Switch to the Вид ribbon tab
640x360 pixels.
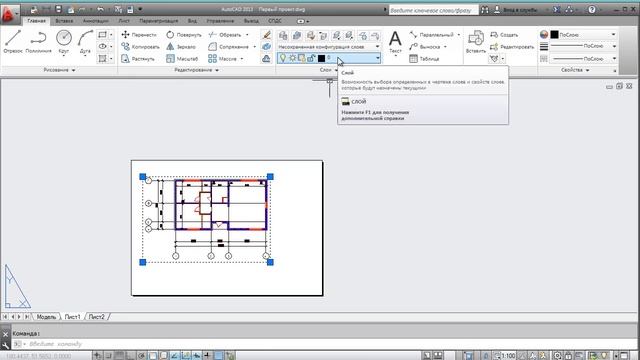point(192,21)
